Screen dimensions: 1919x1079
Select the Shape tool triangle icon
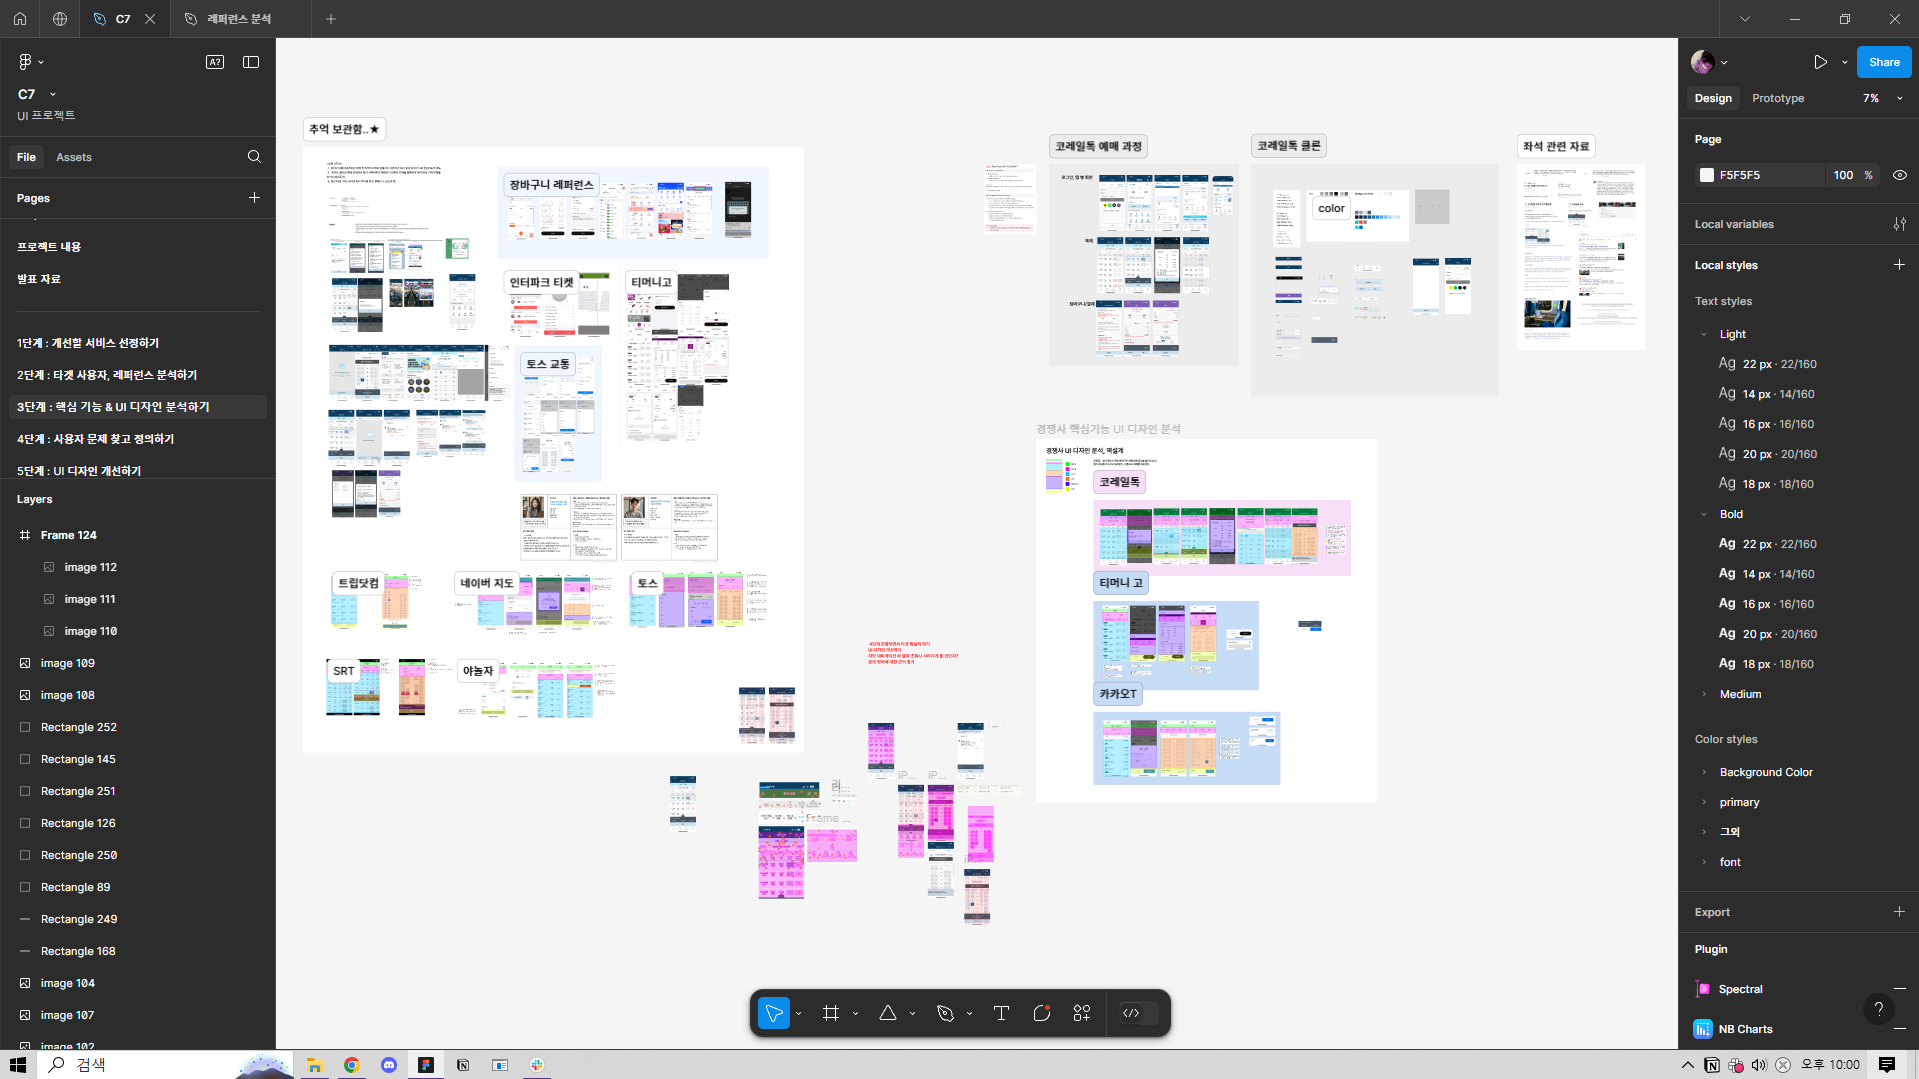click(x=888, y=1013)
